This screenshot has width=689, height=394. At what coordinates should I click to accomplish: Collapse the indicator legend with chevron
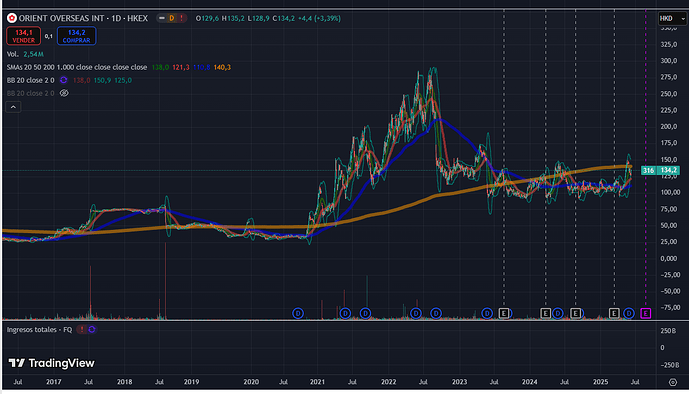(13, 107)
